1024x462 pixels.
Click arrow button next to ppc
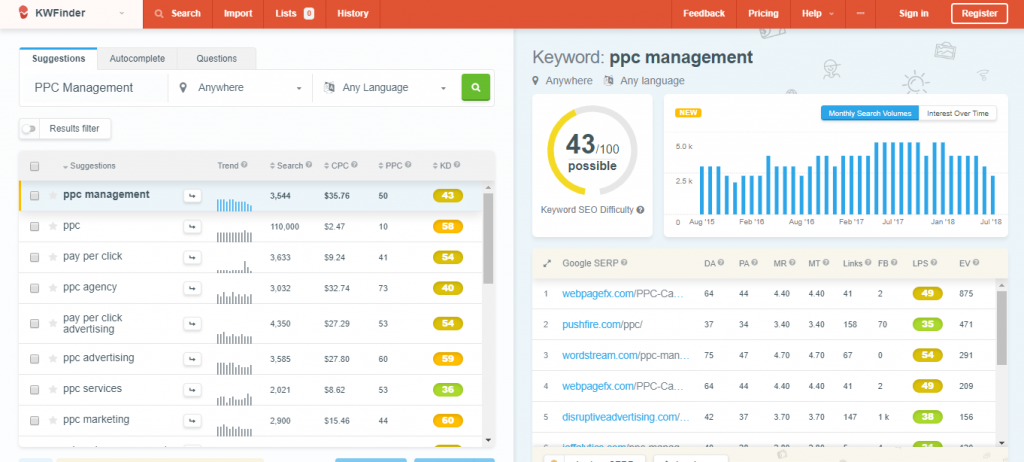pos(192,226)
